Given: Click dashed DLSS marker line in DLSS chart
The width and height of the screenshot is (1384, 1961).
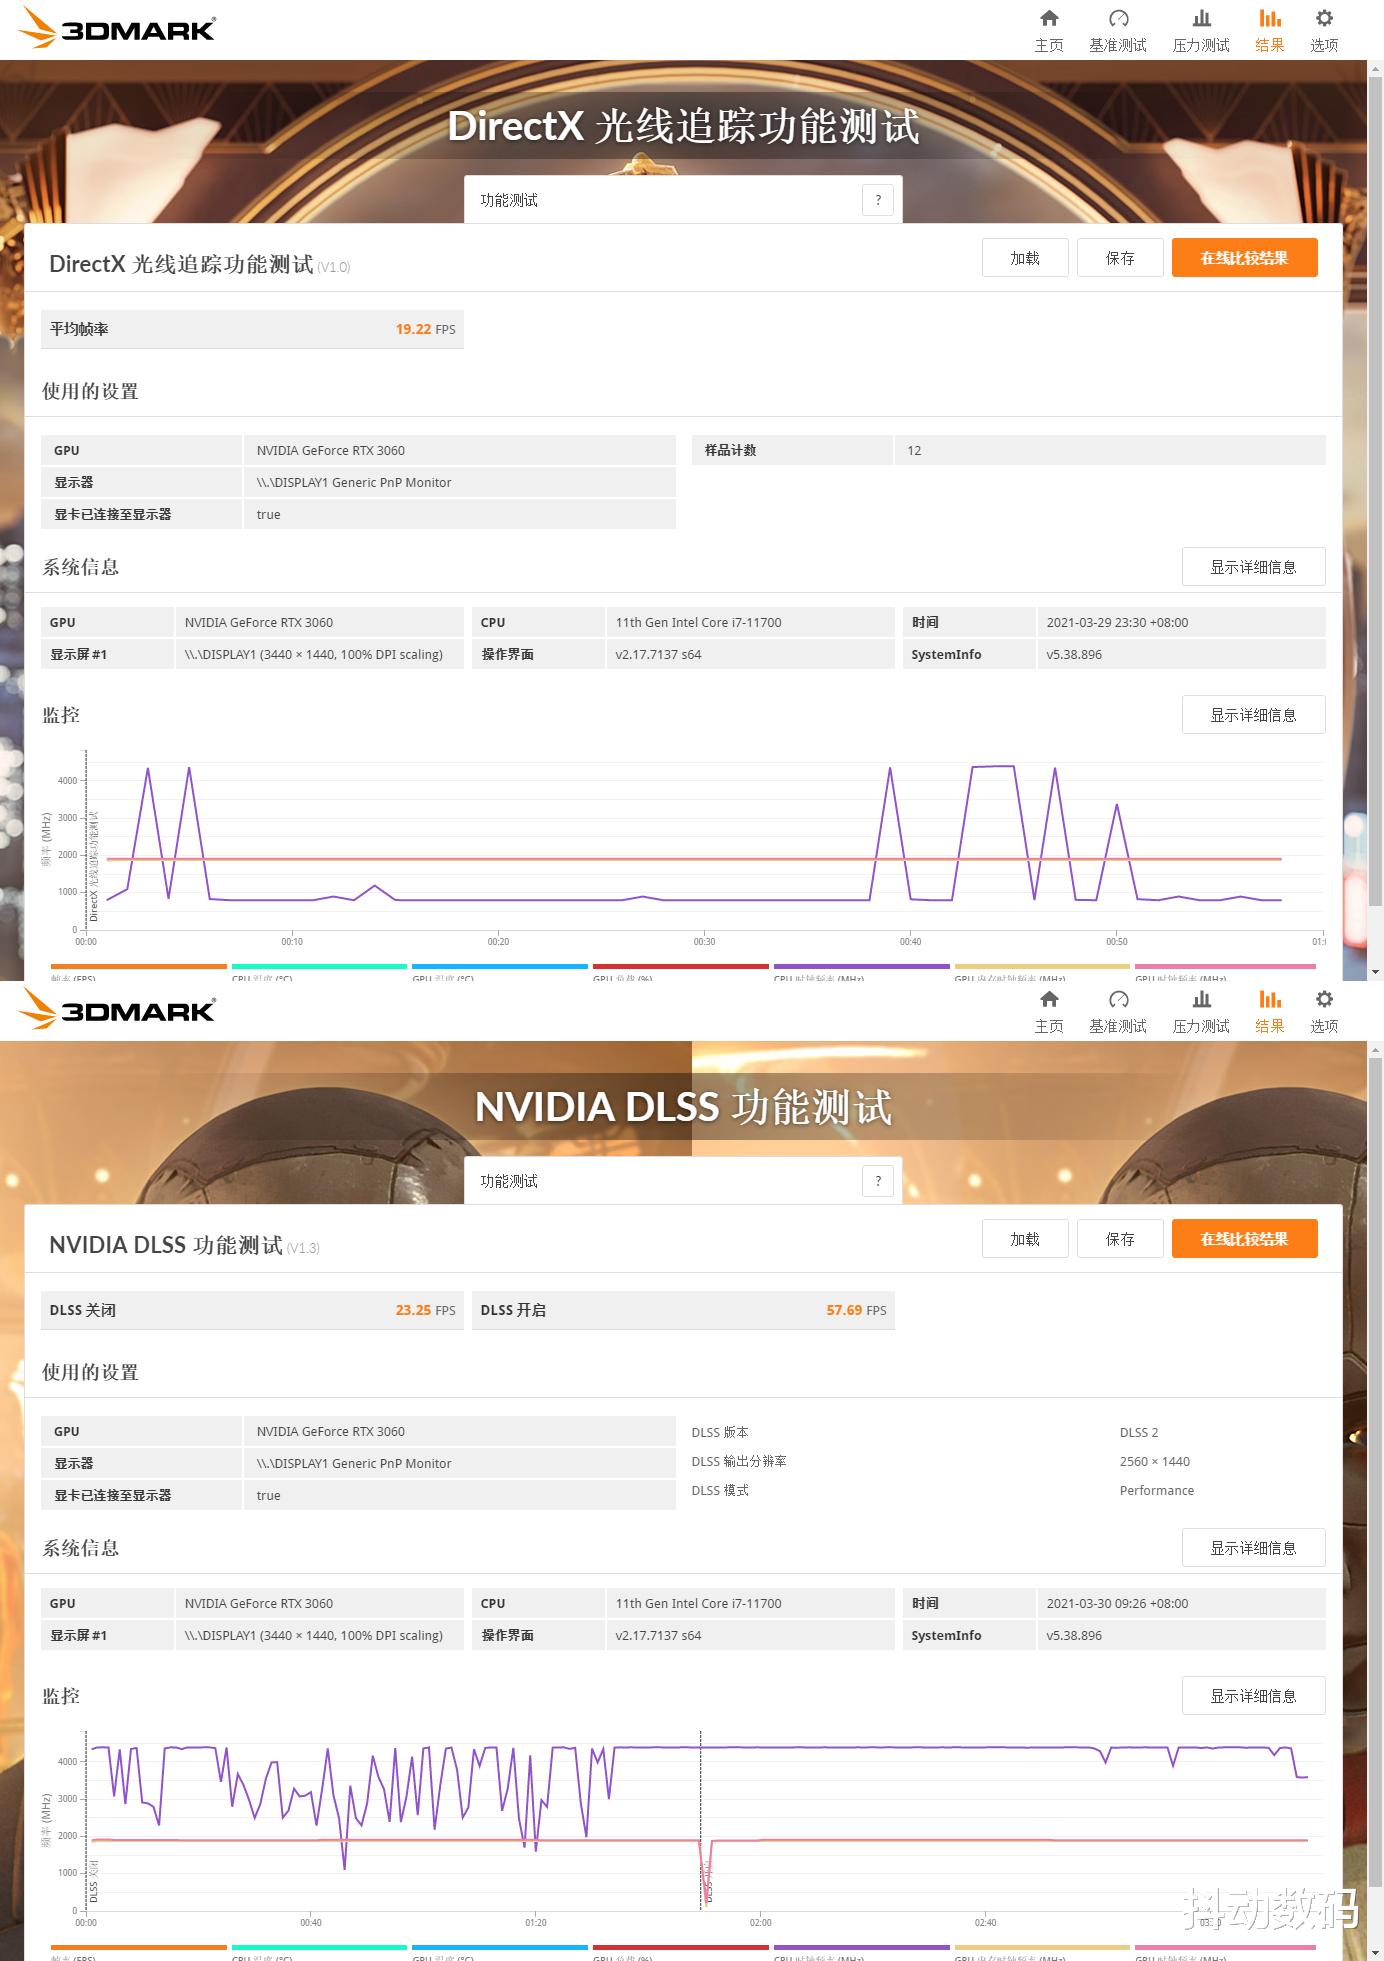Looking at the screenshot, I should click(700, 1820).
